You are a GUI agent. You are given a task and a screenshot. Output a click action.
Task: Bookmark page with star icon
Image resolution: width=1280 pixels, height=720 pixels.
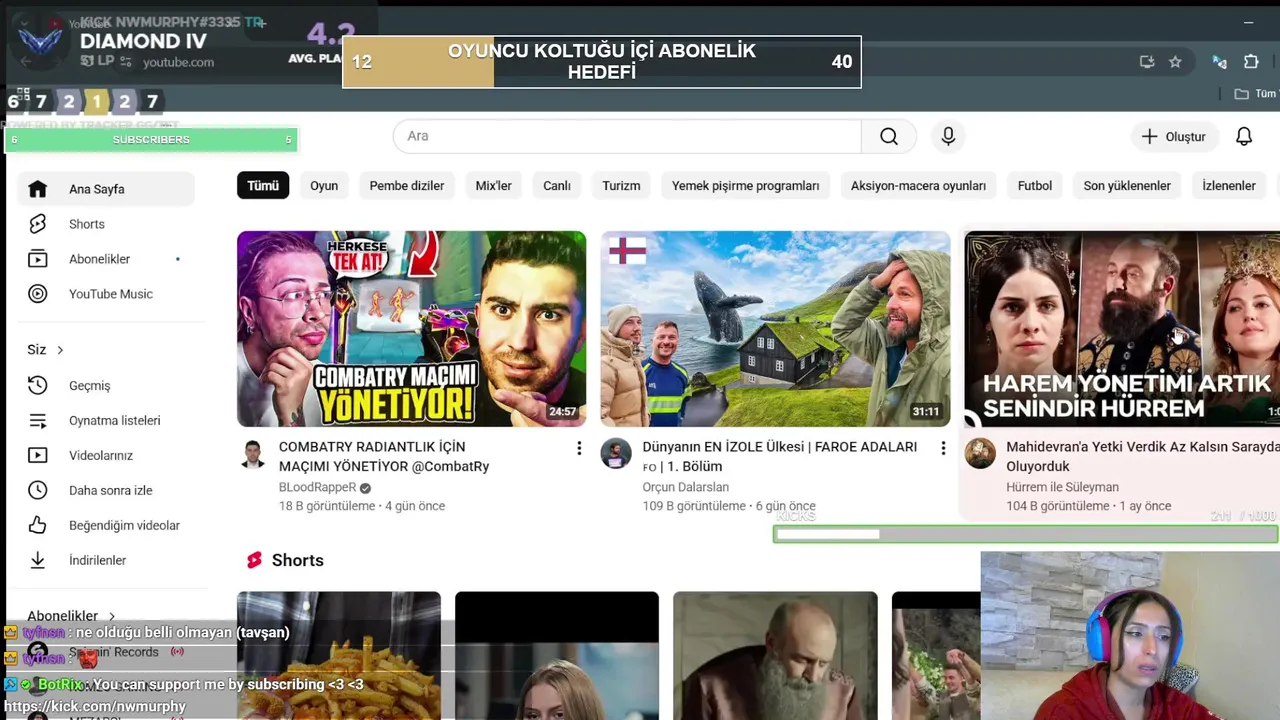coord(1175,62)
